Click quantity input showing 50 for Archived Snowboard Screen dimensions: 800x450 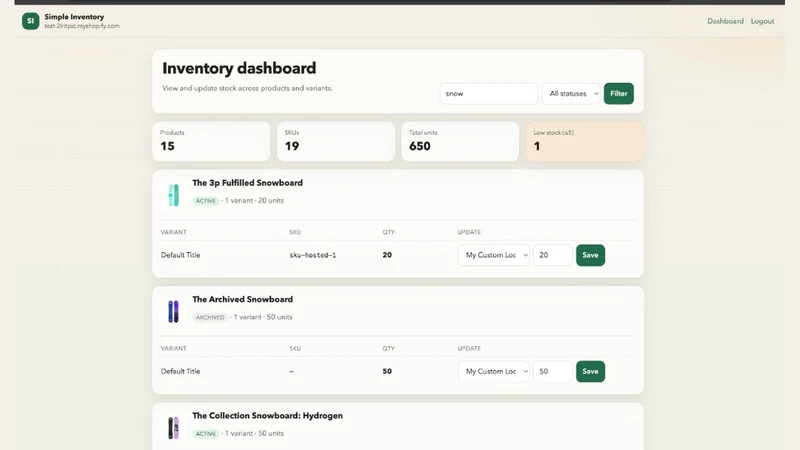(553, 371)
